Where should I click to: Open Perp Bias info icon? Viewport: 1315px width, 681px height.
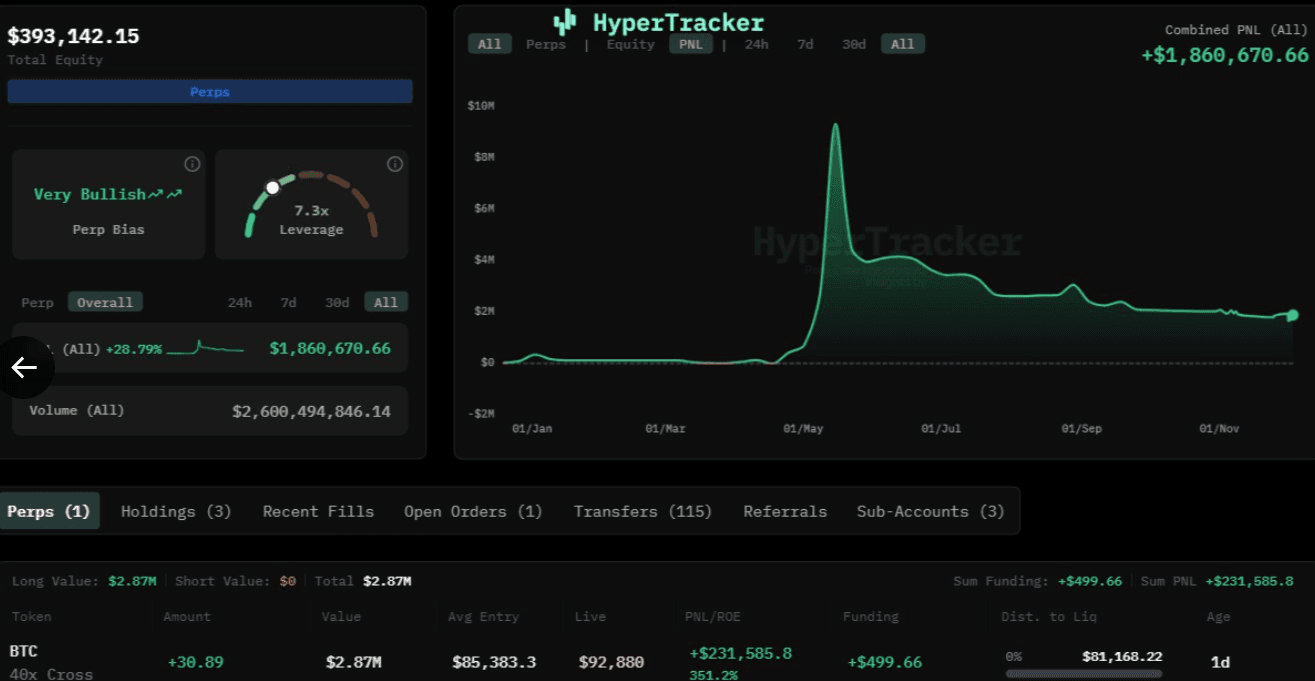[x=192, y=164]
